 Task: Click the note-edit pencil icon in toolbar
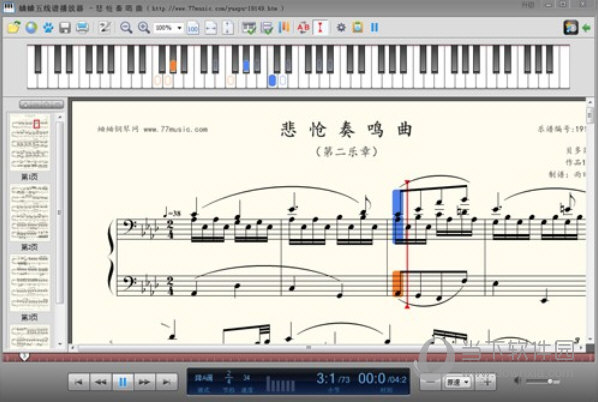click(104, 27)
